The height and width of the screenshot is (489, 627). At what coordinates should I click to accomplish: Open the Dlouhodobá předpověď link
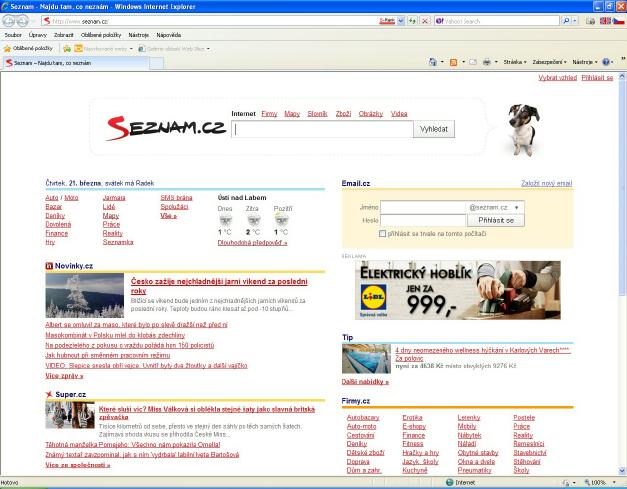252,243
